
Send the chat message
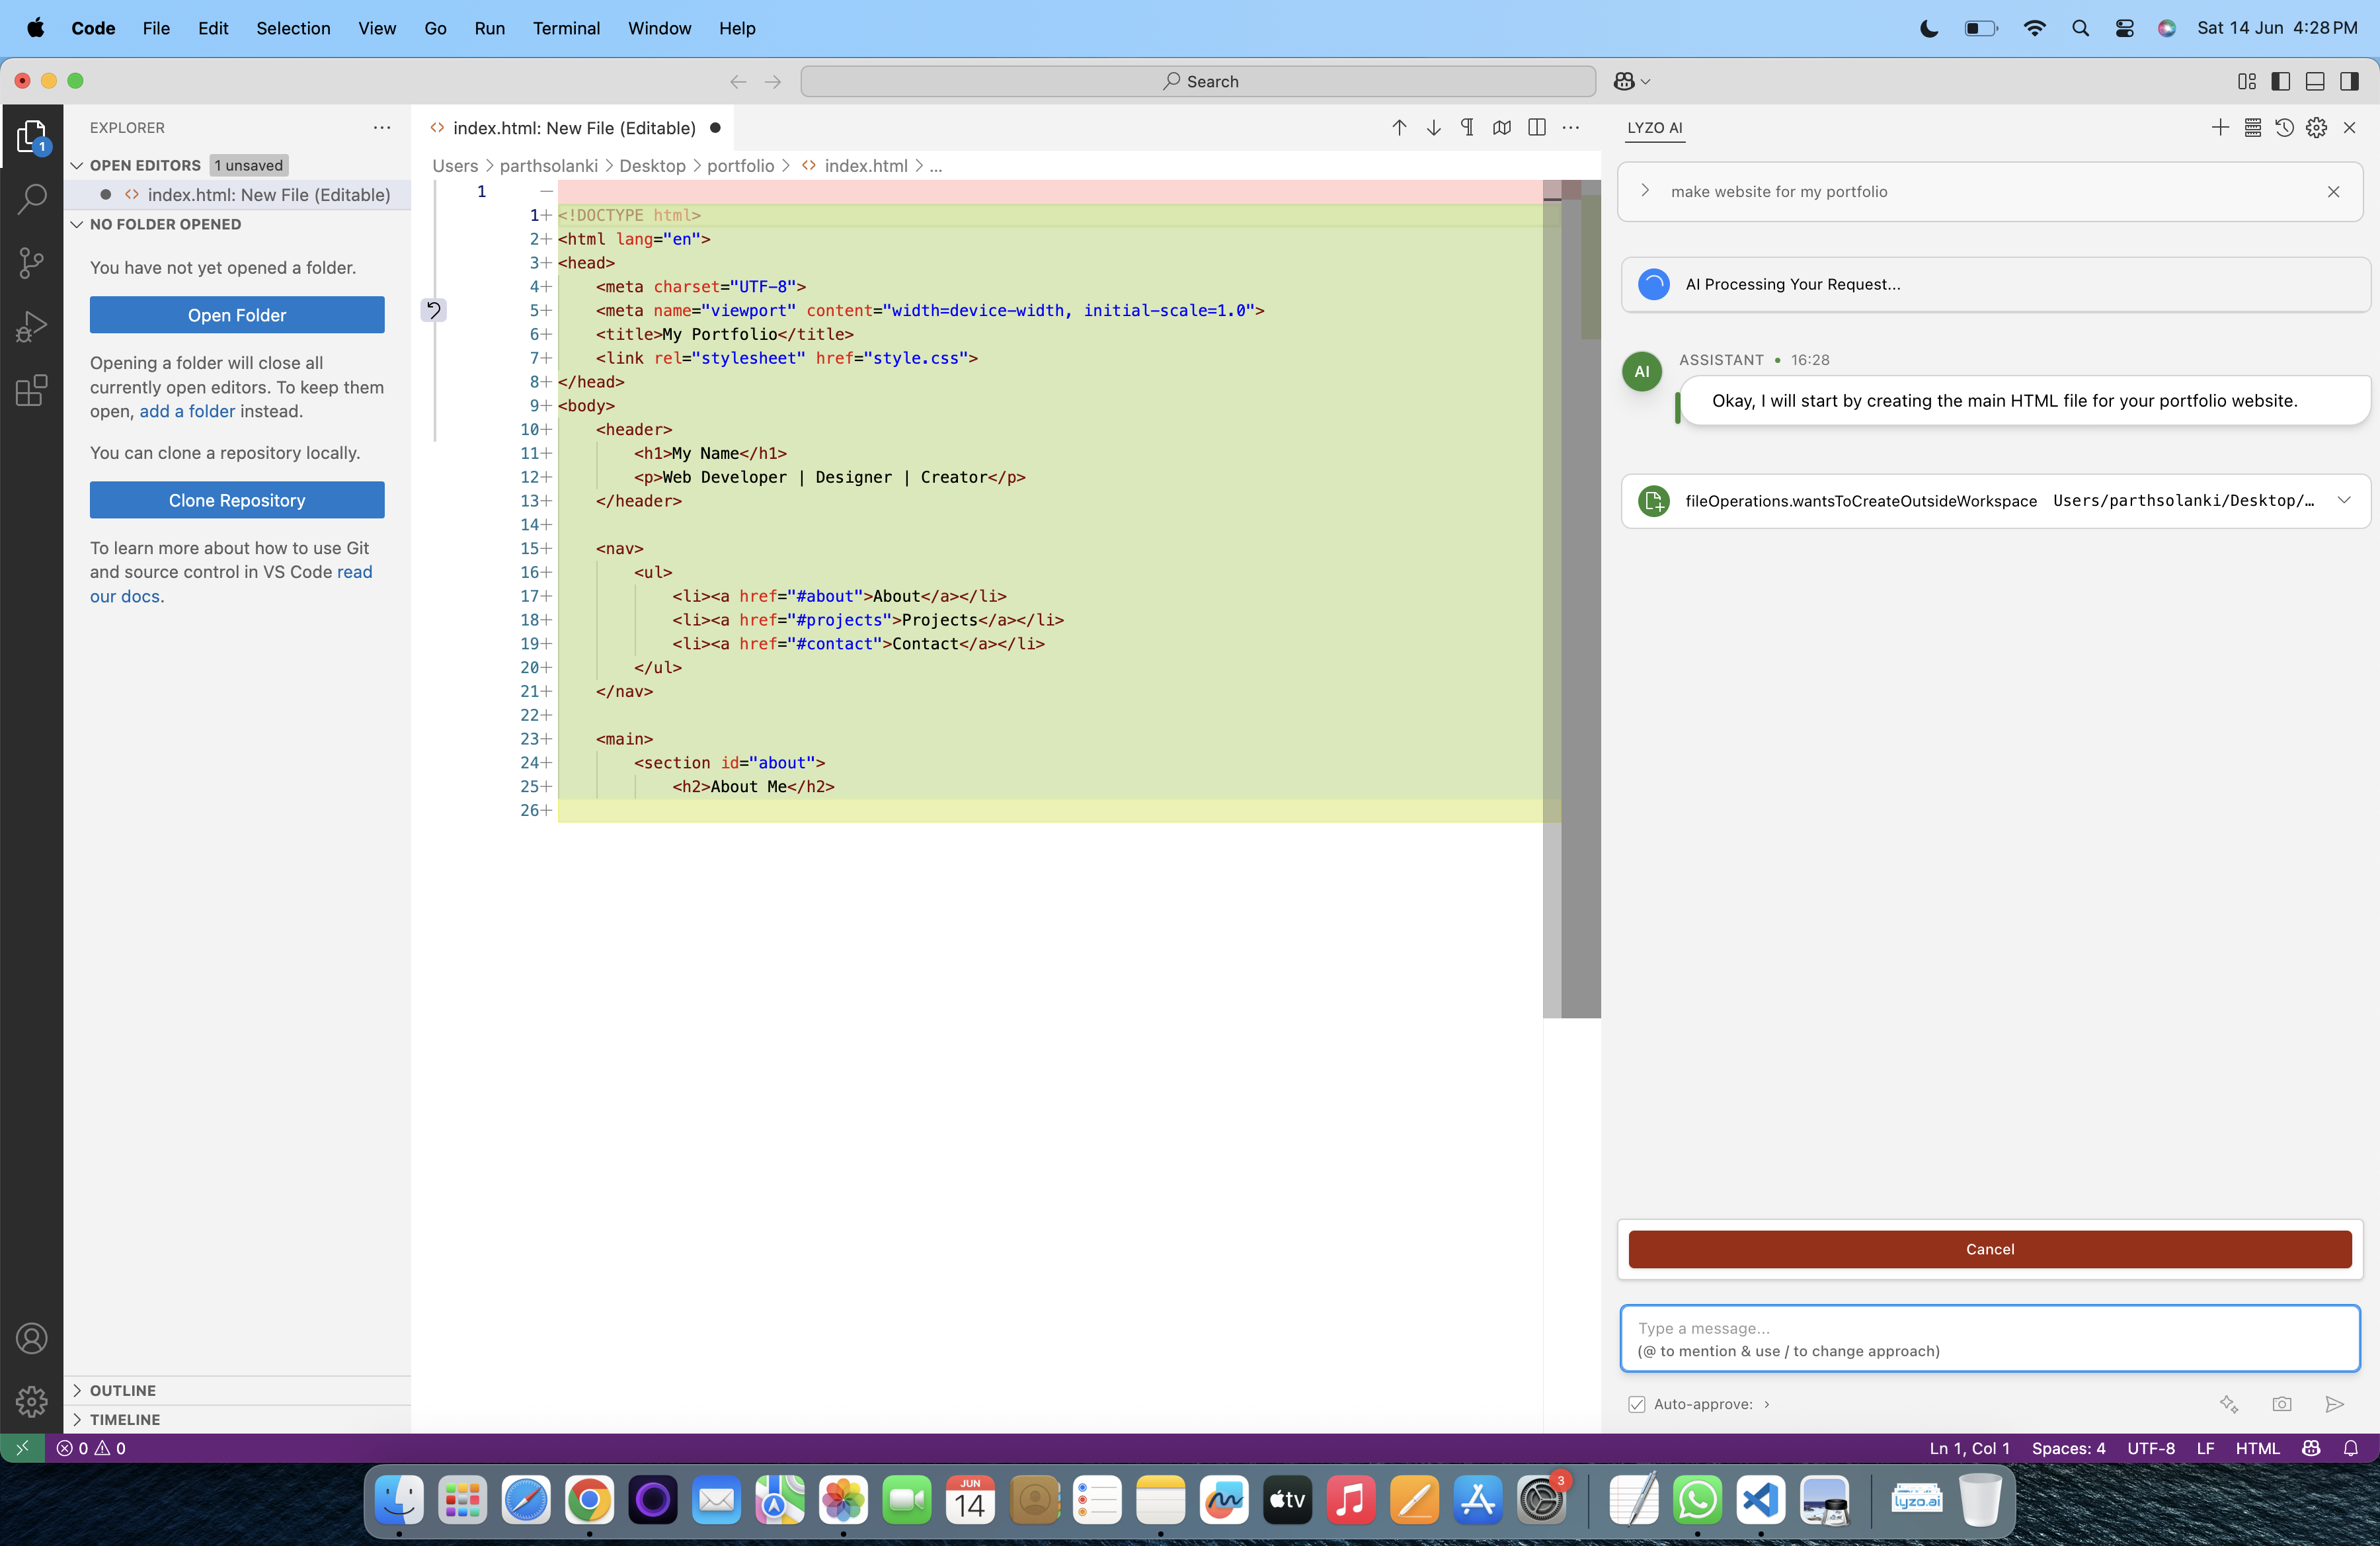coord(2335,1404)
